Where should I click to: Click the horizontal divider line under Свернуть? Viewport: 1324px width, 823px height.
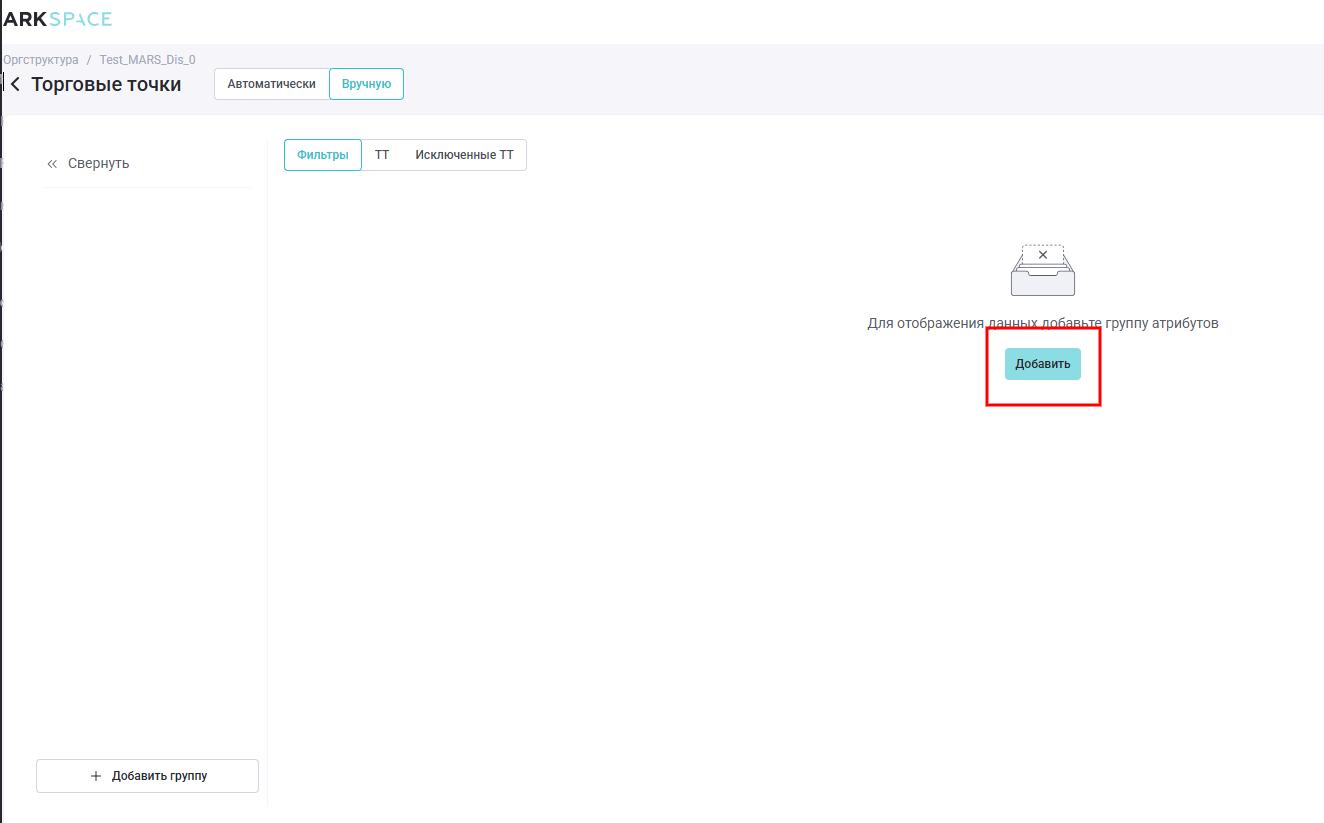pyautogui.click(x=147, y=187)
